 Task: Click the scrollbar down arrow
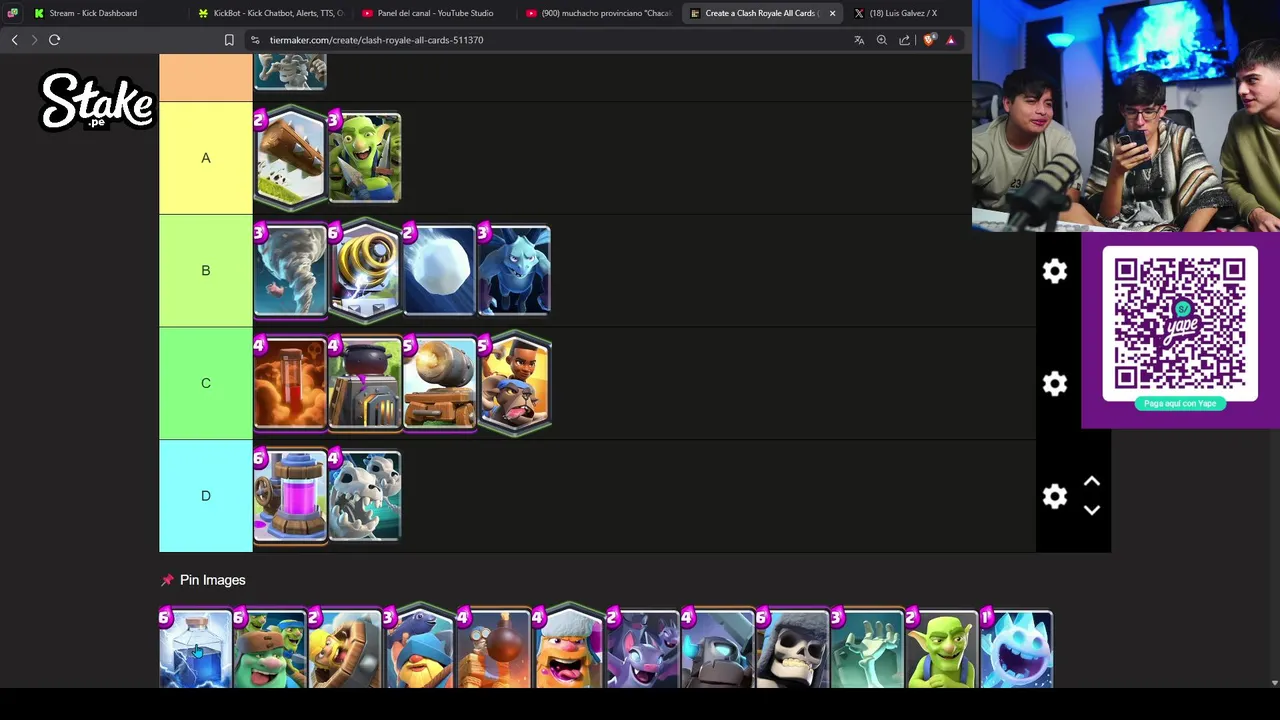[x=1274, y=683]
